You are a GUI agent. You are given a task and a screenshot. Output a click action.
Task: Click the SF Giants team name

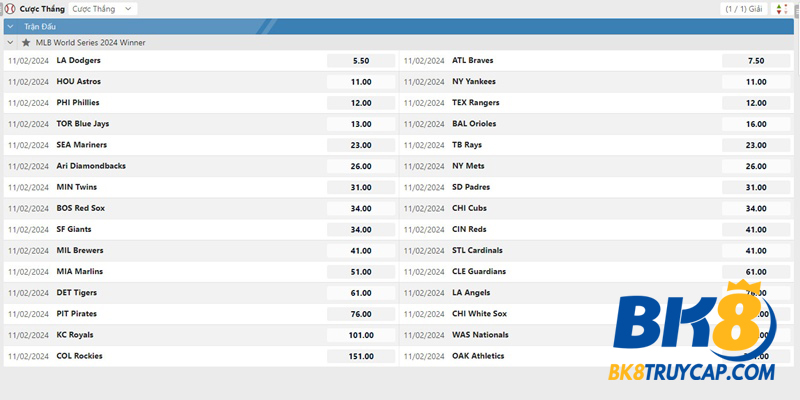coord(74,230)
